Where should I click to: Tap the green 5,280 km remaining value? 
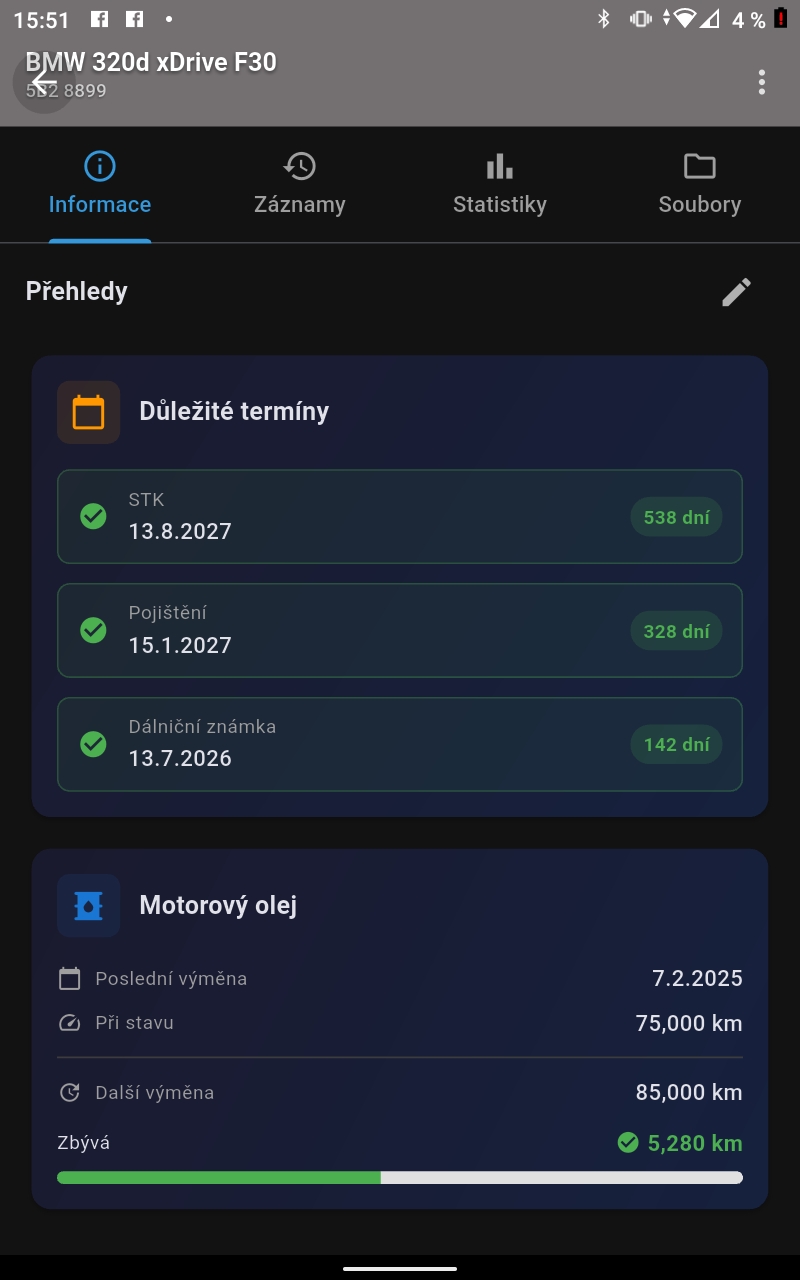(694, 1143)
